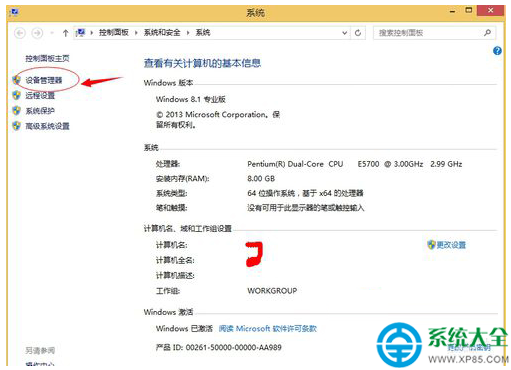Focus the 搜索控制面板 search box

point(434,33)
